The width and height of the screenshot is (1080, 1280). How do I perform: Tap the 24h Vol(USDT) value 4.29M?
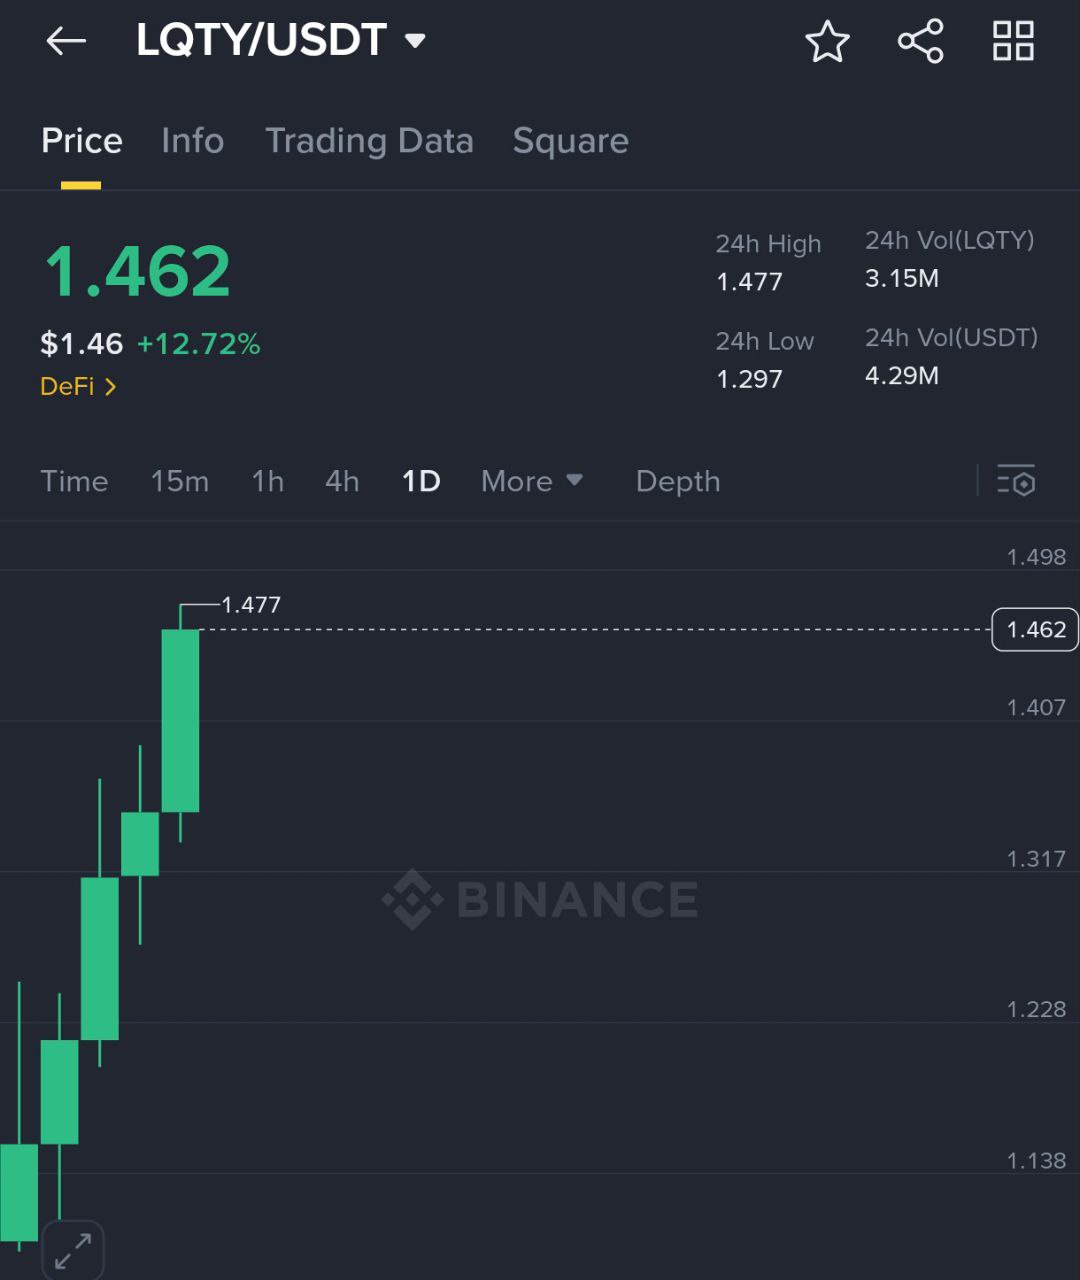(901, 376)
